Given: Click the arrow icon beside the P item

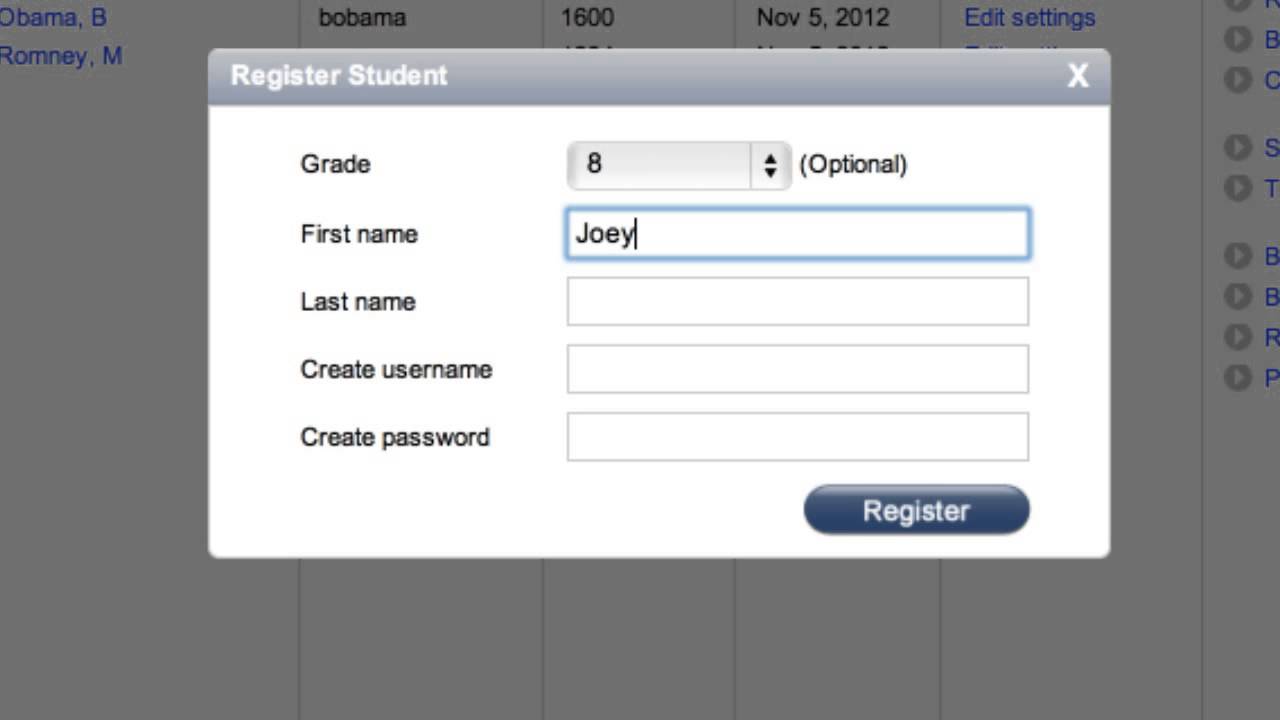Looking at the screenshot, I should (1238, 377).
